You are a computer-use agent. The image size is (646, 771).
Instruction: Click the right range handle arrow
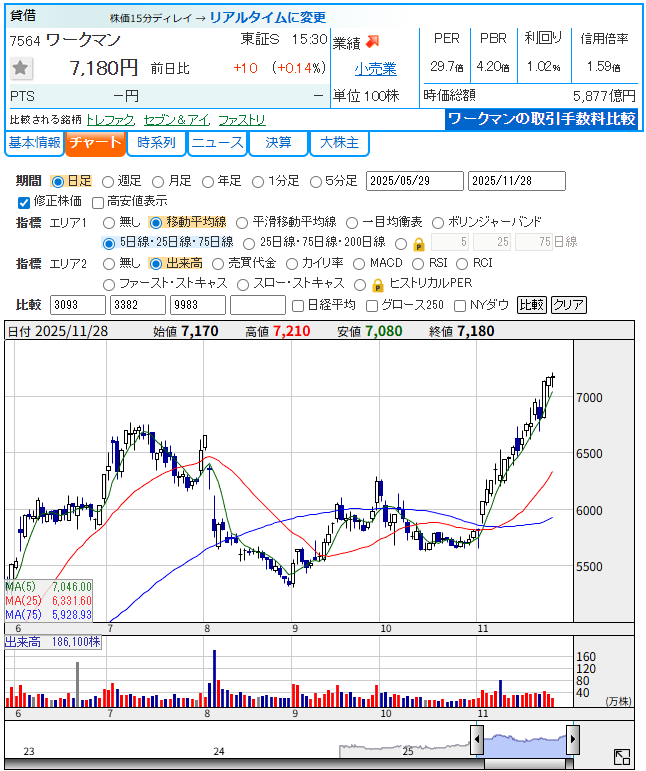[573, 739]
